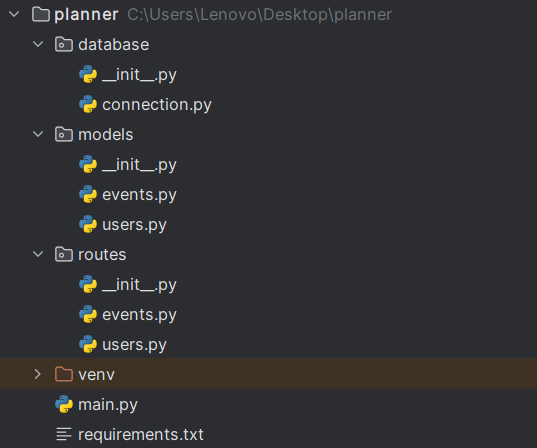The width and height of the screenshot is (537, 448).
Task: Click the planner project folder icon
Action: click(x=41, y=14)
